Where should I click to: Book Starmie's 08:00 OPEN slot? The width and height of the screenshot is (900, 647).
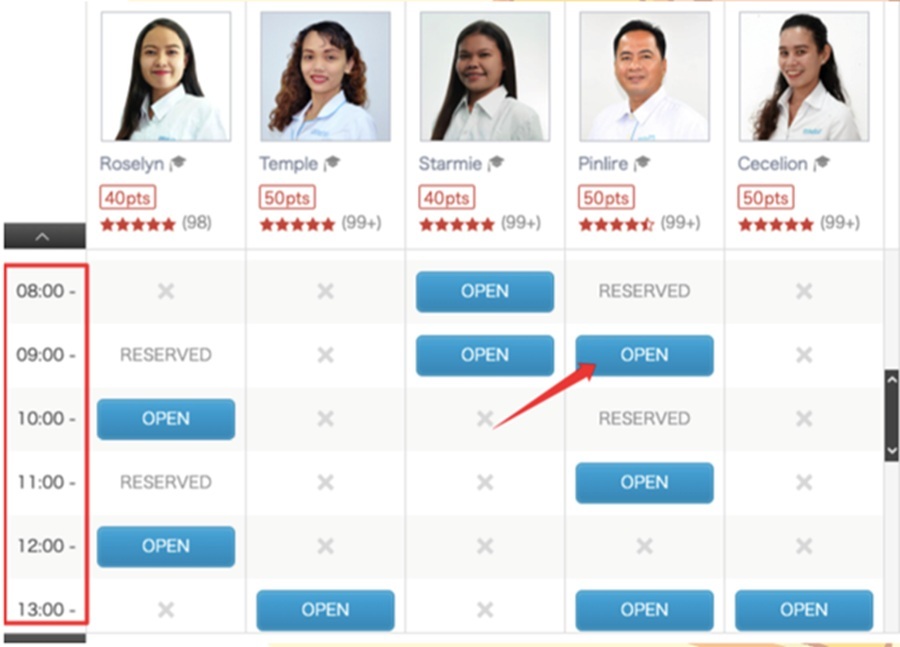click(x=485, y=292)
